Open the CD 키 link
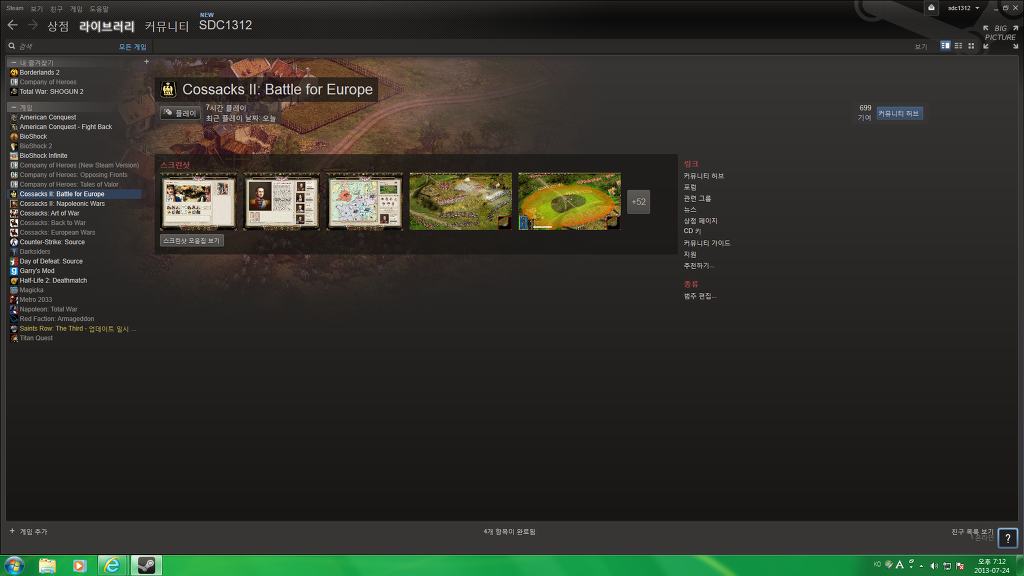The width and height of the screenshot is (1024, 576). pos(692,231)
